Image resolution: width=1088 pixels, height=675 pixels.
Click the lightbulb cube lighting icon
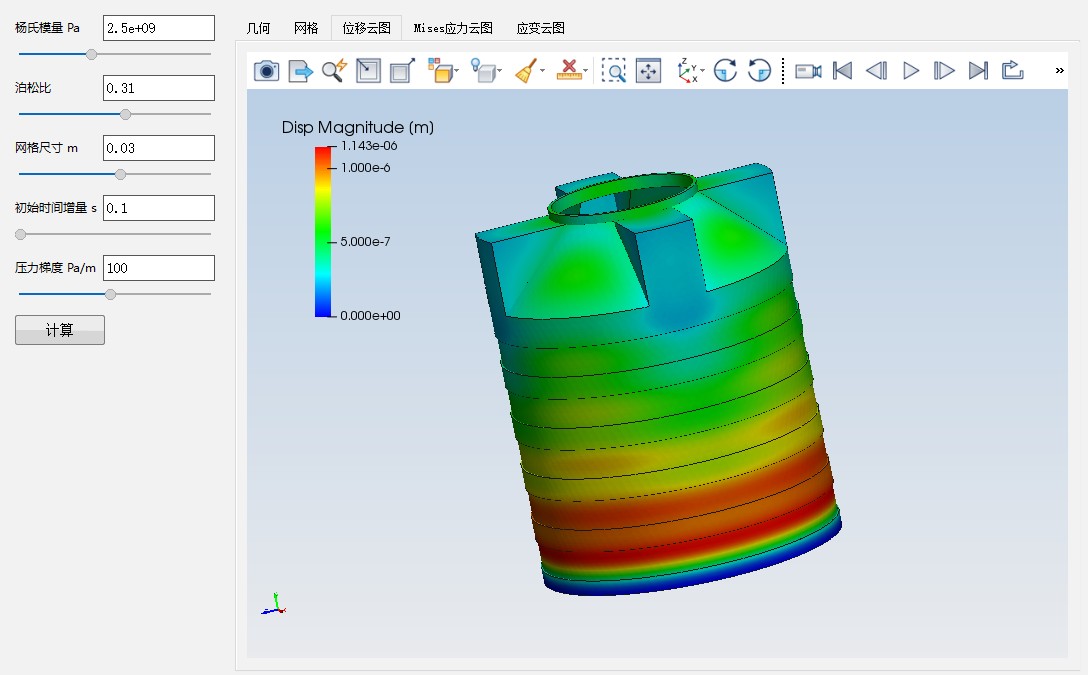coord(483,71)
